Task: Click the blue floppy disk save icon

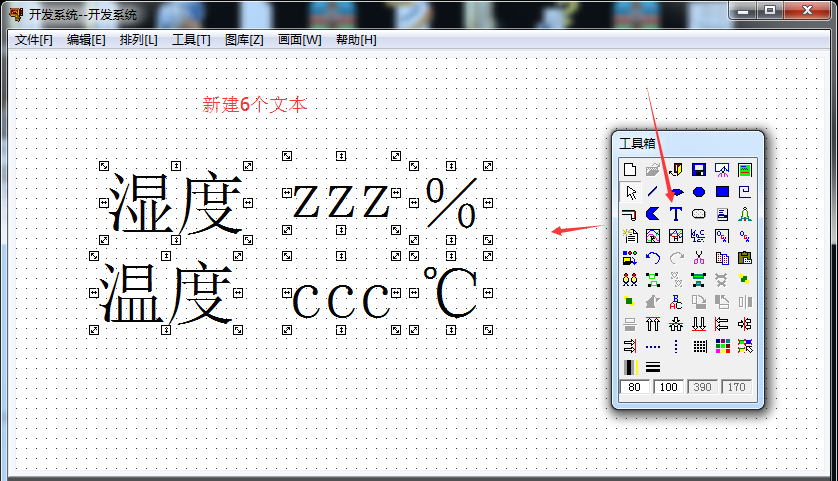Action: [699, 170]
